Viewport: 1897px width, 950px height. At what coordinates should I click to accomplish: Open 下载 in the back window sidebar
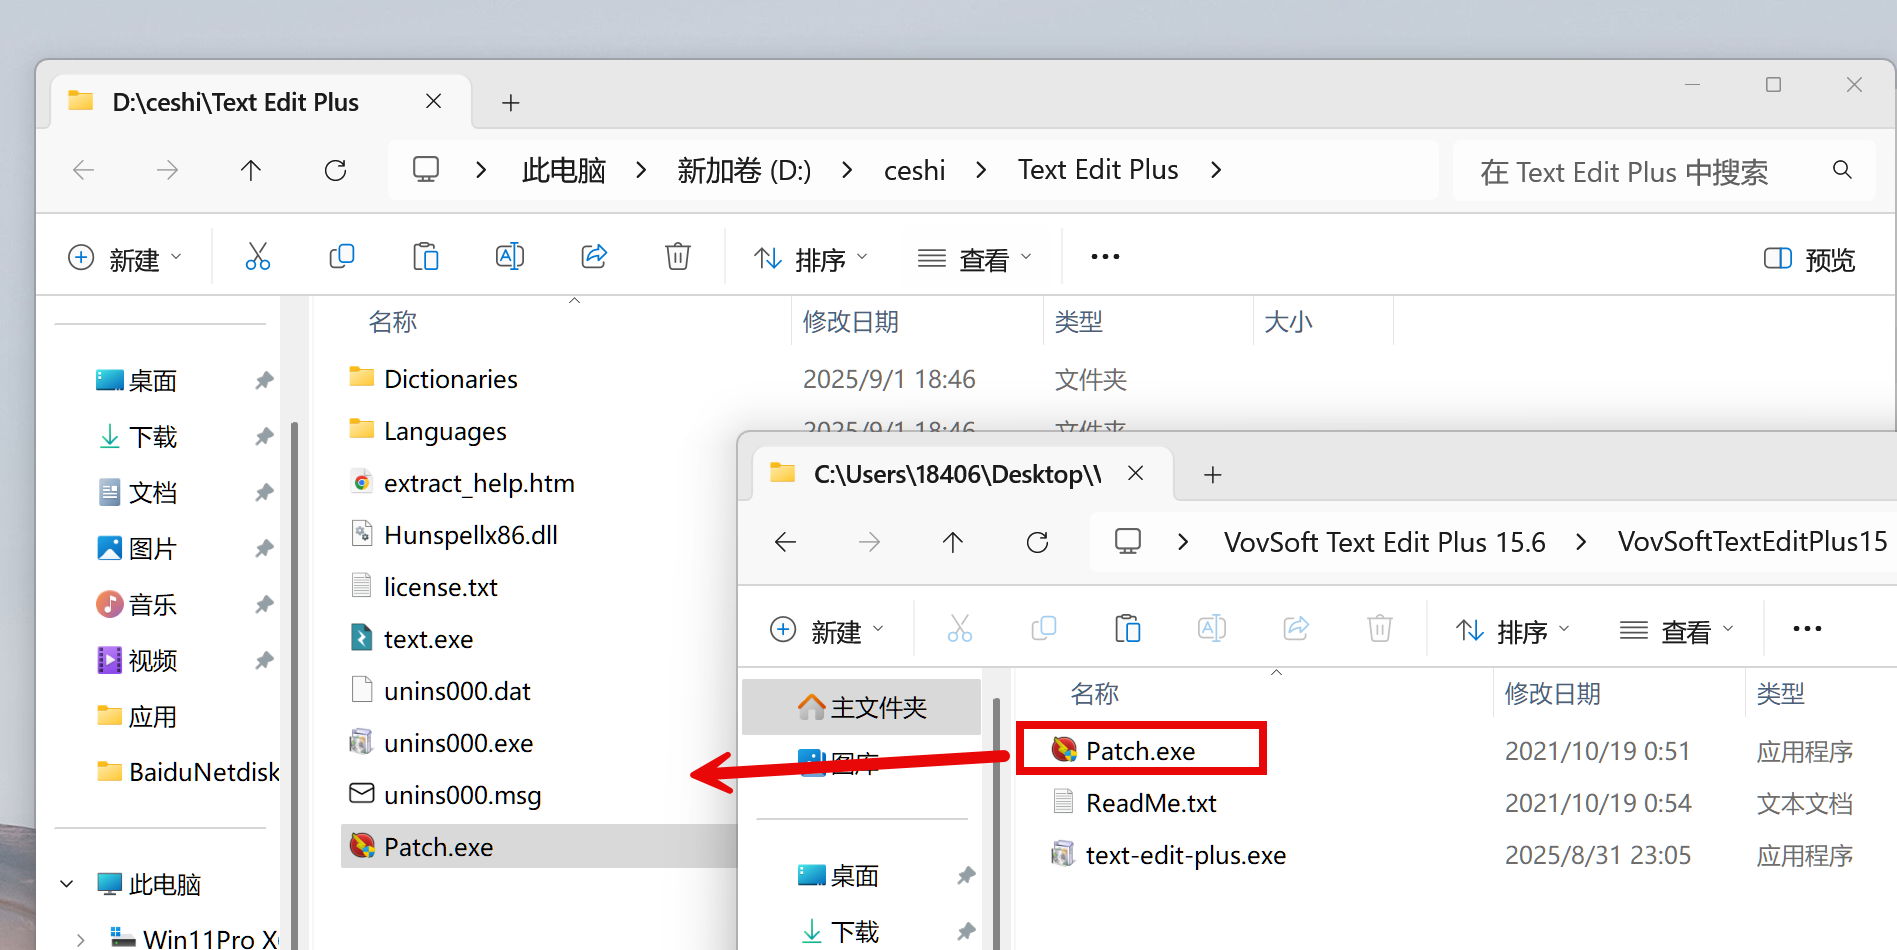point(152,437)
